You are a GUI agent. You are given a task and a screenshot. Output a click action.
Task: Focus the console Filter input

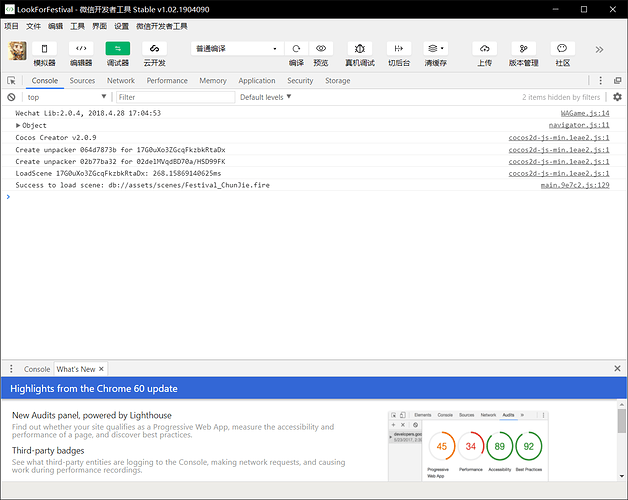coord(175,97)
